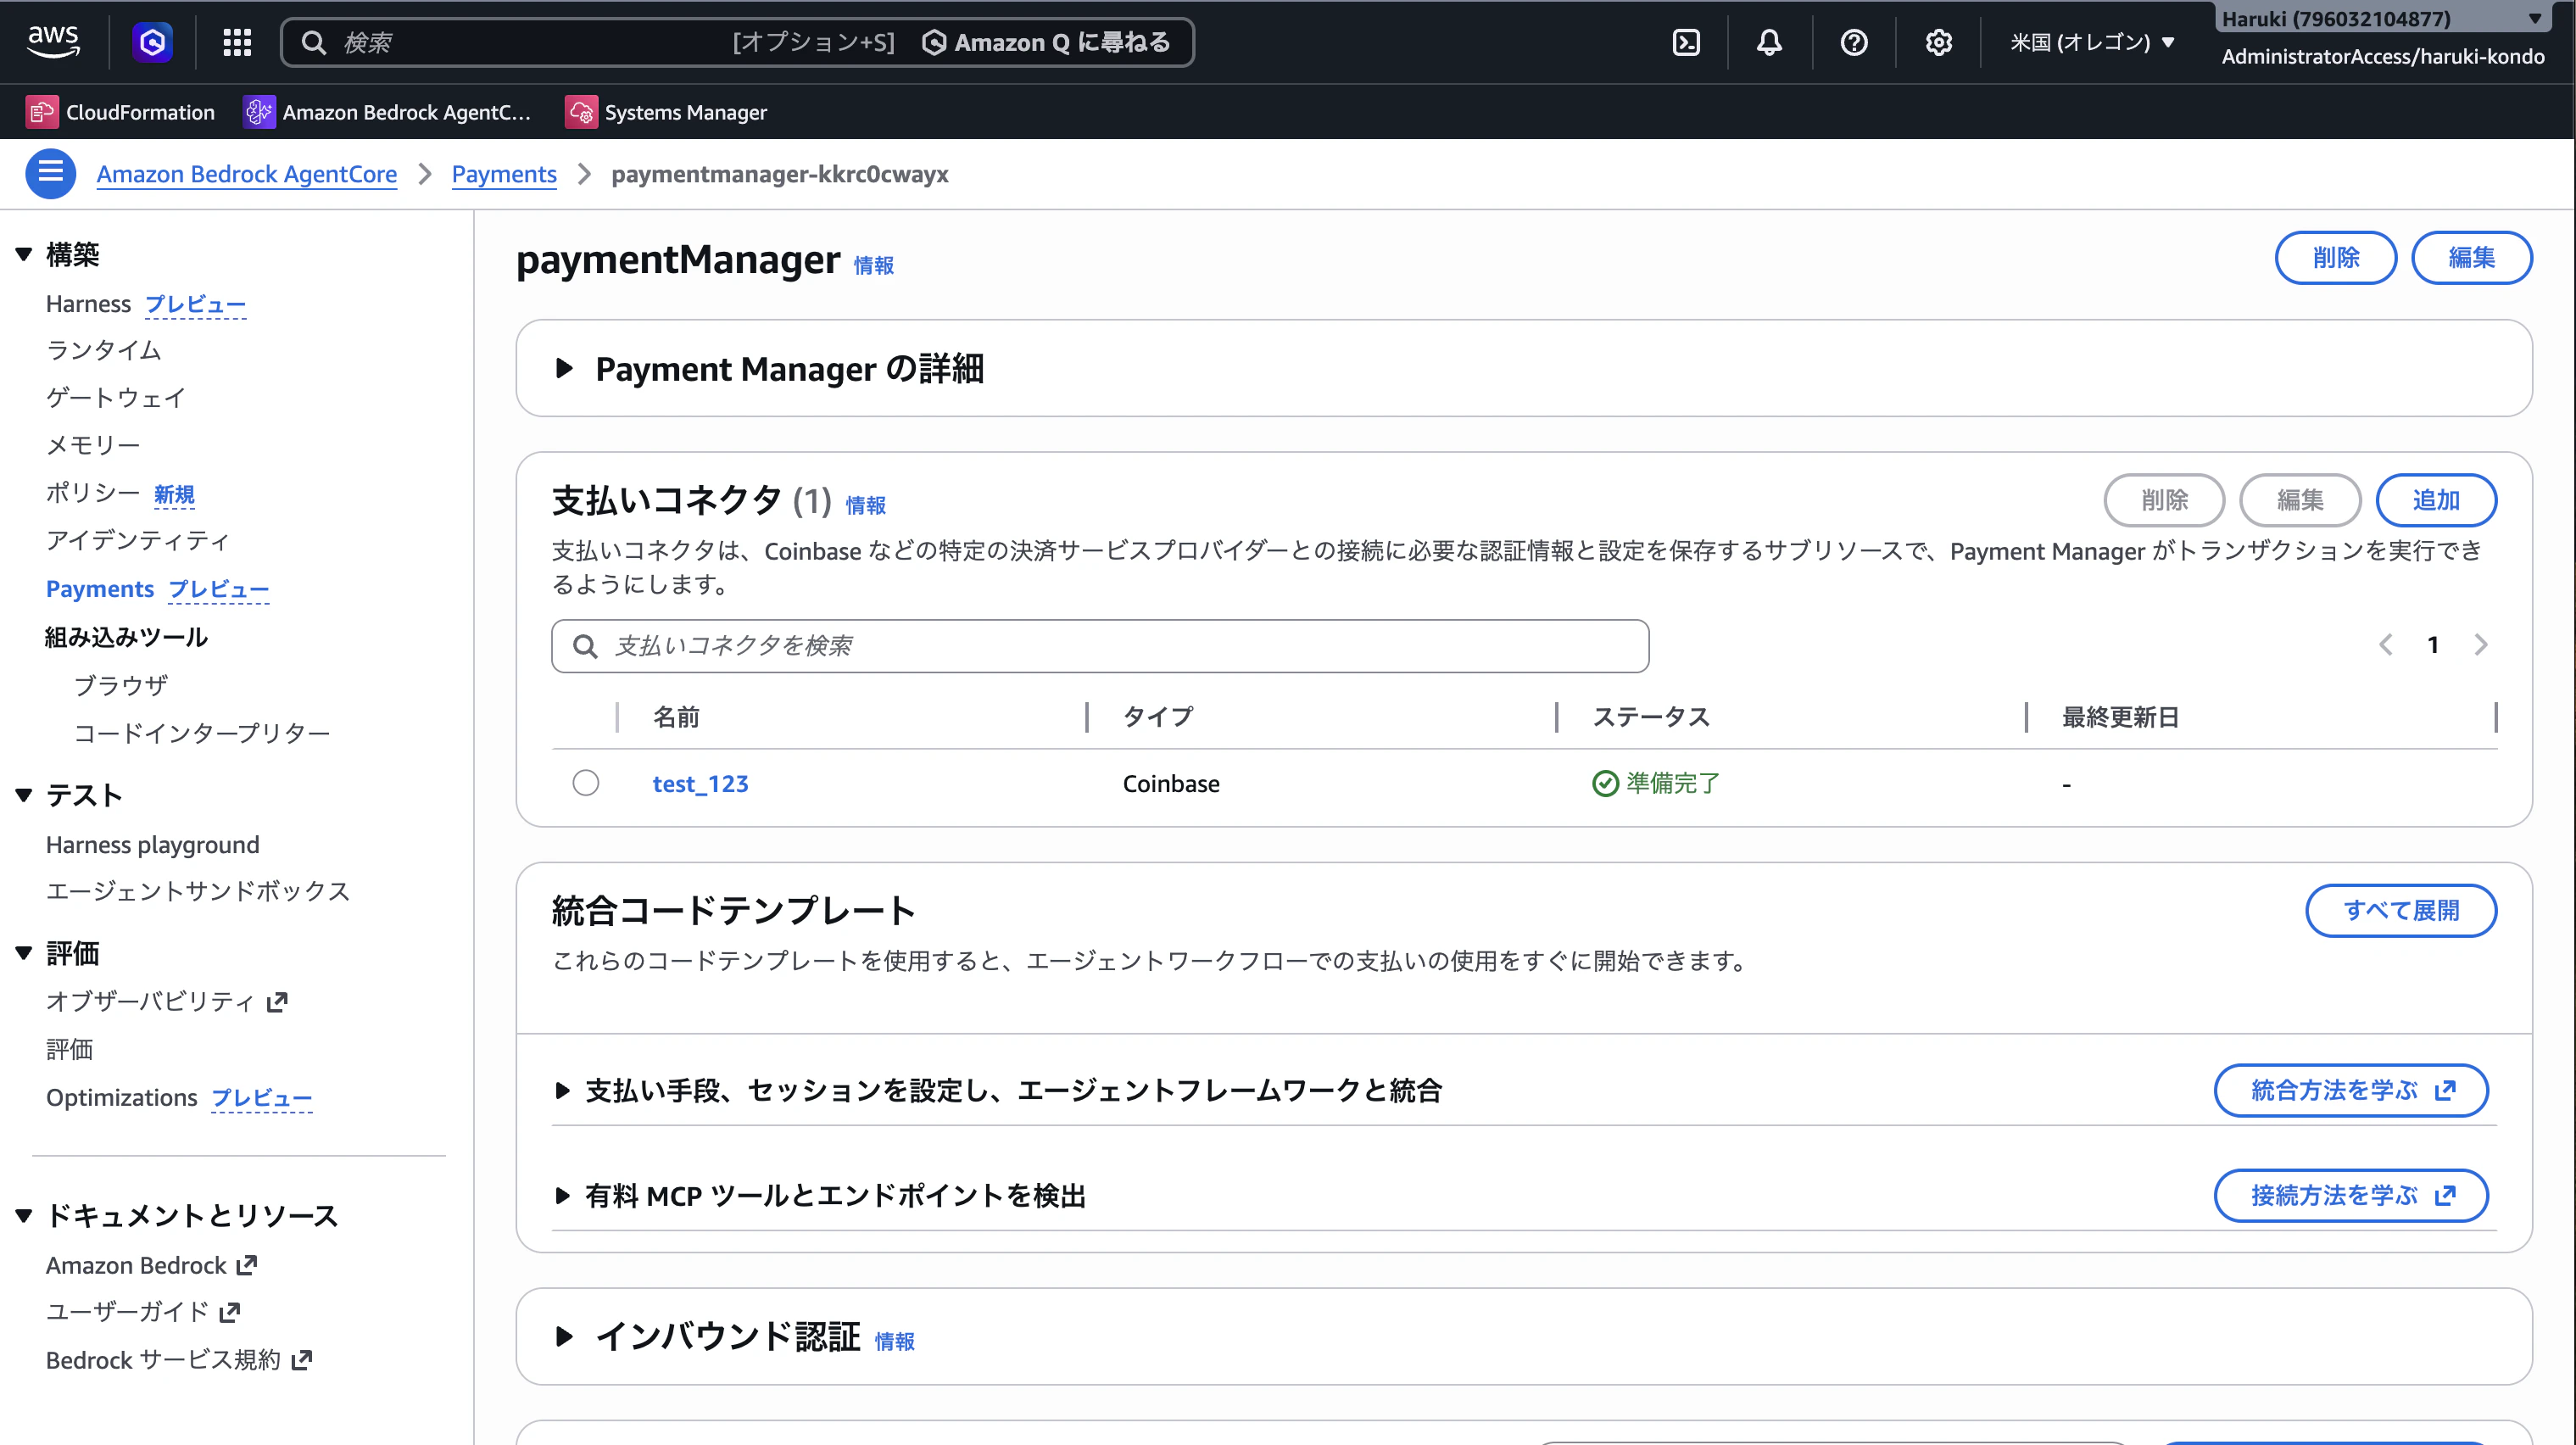This screenshot has width=2576, height=1445.
Task: Click the CloudFormation favorite icon
Action: pos(41,112)
